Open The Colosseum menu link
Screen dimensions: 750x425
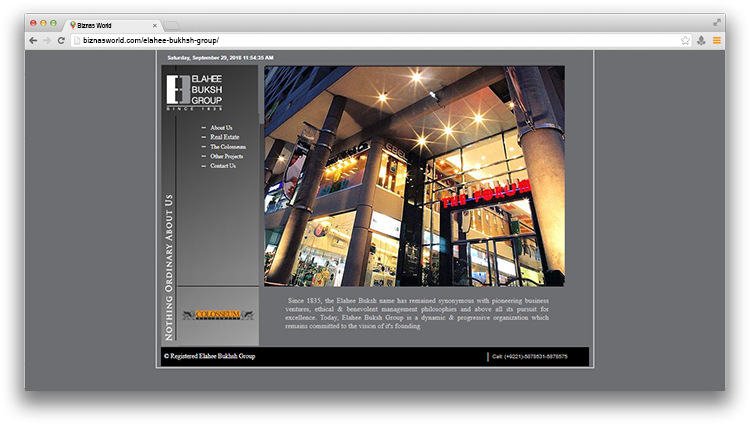click(x=227, y=147)
